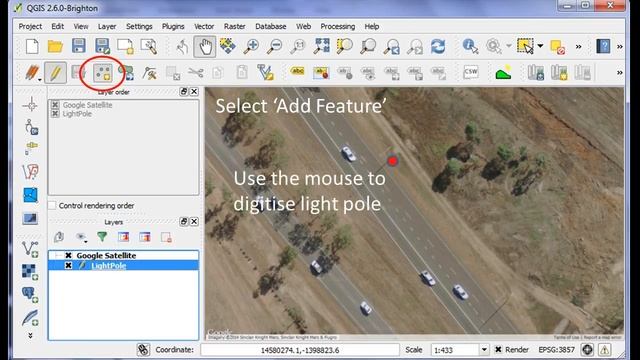Open project with the yellow folder icon
This screenshot has height=360, width=640.
(x=55, y=46)
